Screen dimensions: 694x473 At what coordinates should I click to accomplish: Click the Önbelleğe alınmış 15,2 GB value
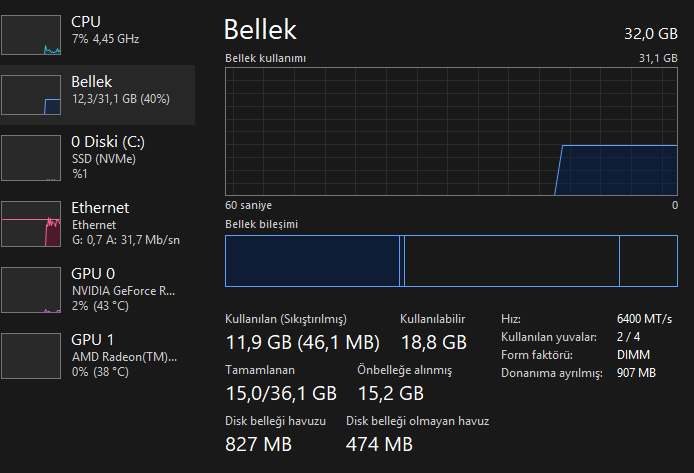click(x=391, y=393)
